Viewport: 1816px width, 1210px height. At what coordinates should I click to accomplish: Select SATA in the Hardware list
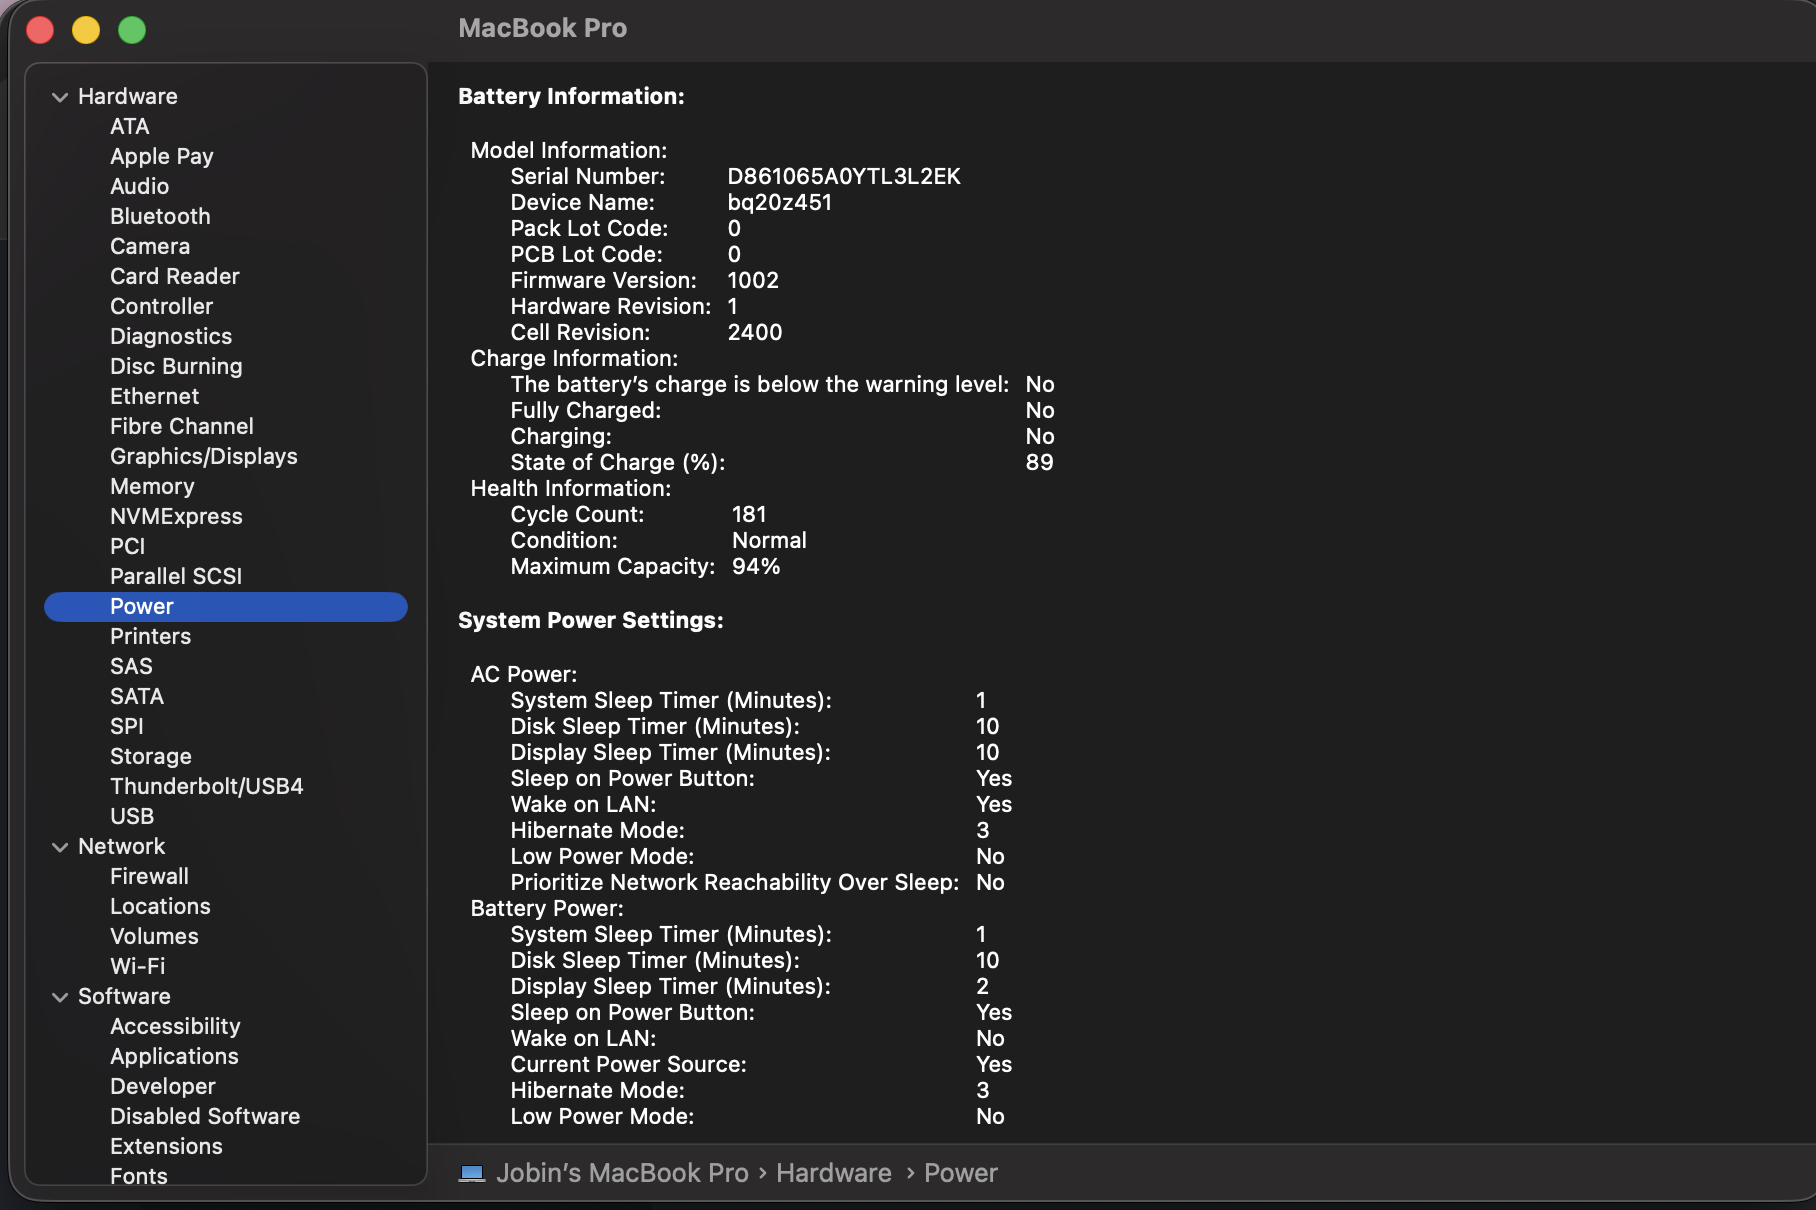(137, 696)
